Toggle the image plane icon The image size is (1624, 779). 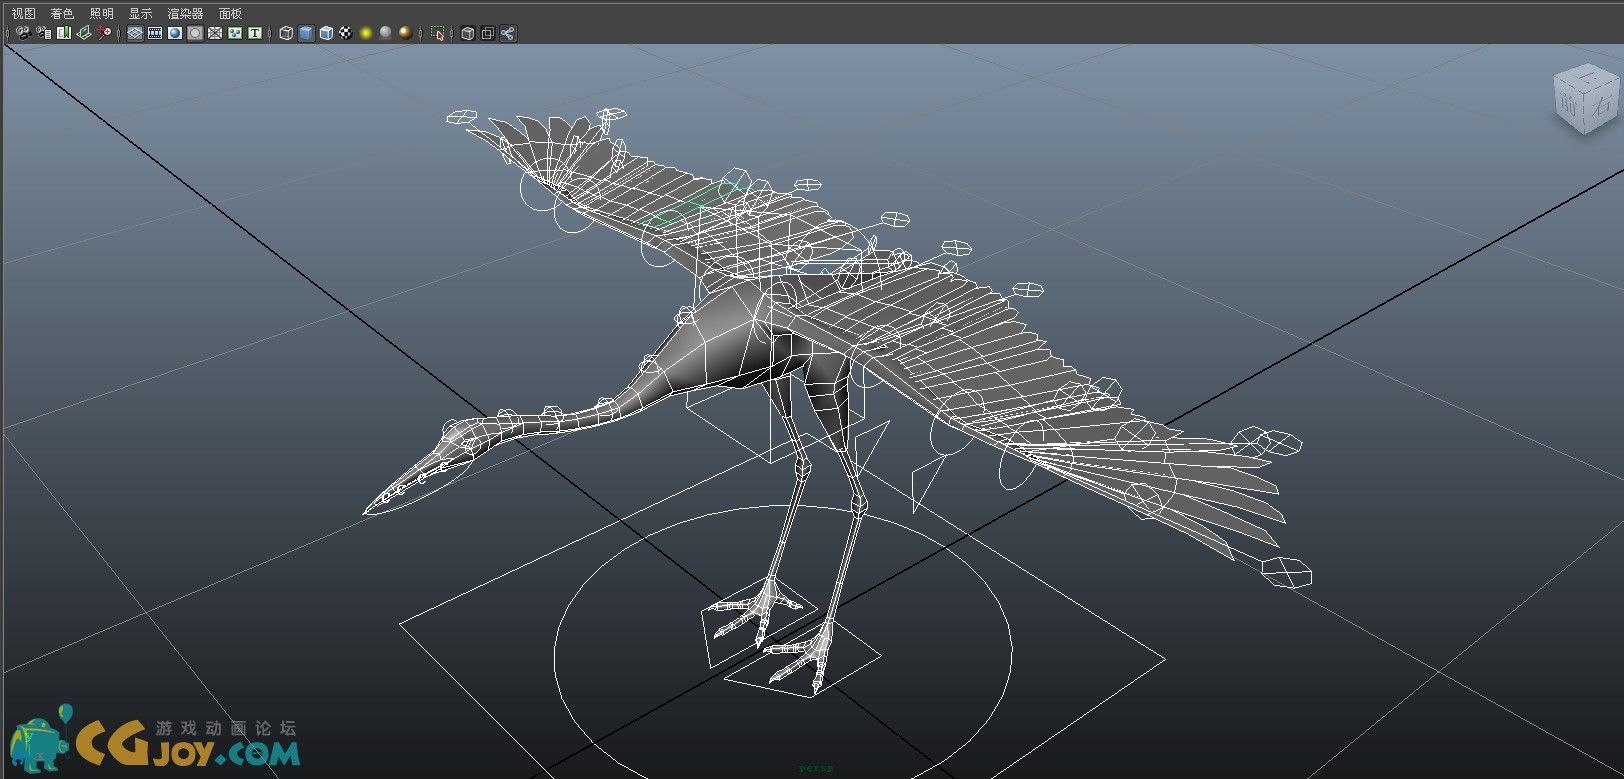84,33
